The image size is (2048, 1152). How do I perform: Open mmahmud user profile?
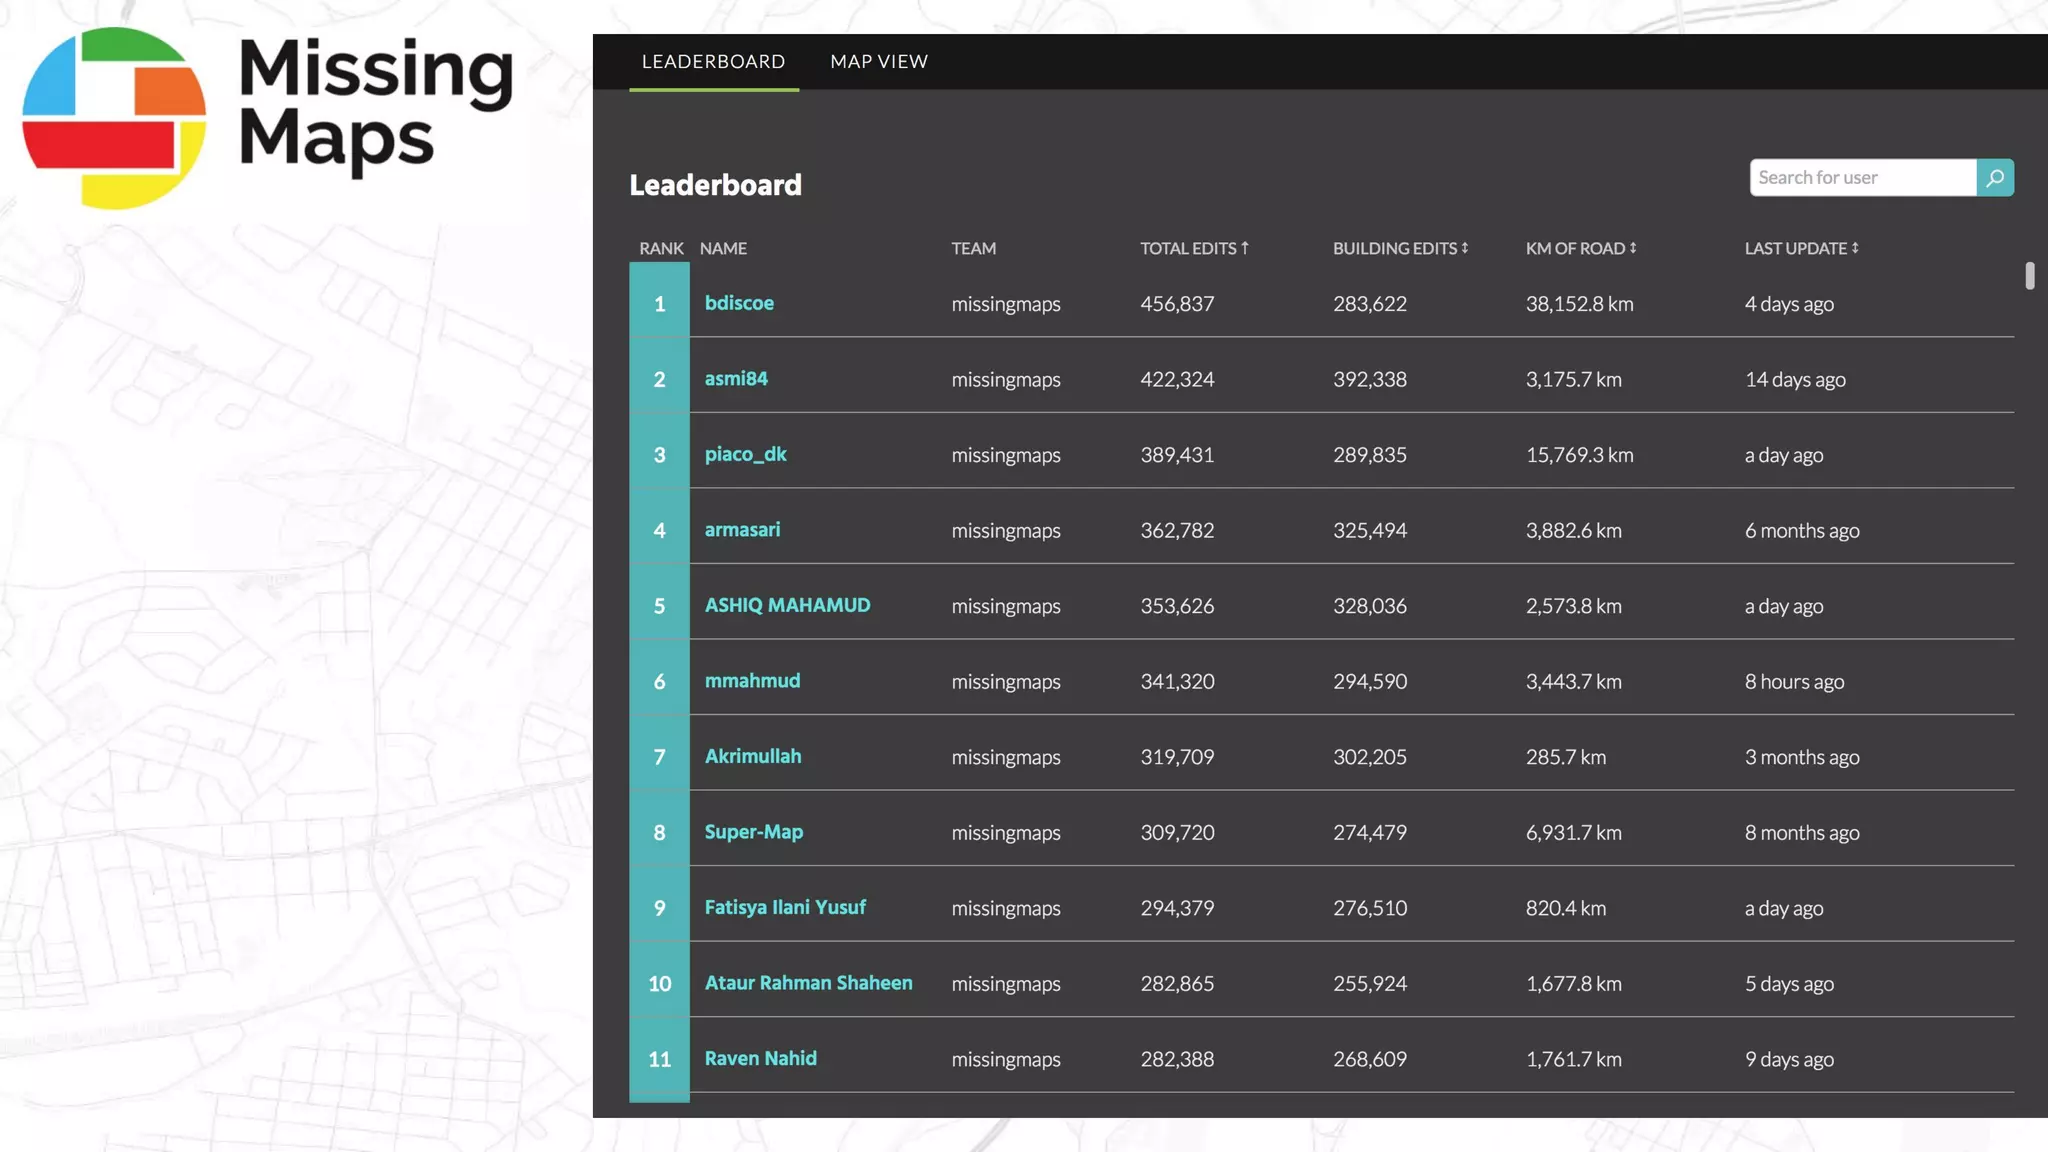(752, 681)
